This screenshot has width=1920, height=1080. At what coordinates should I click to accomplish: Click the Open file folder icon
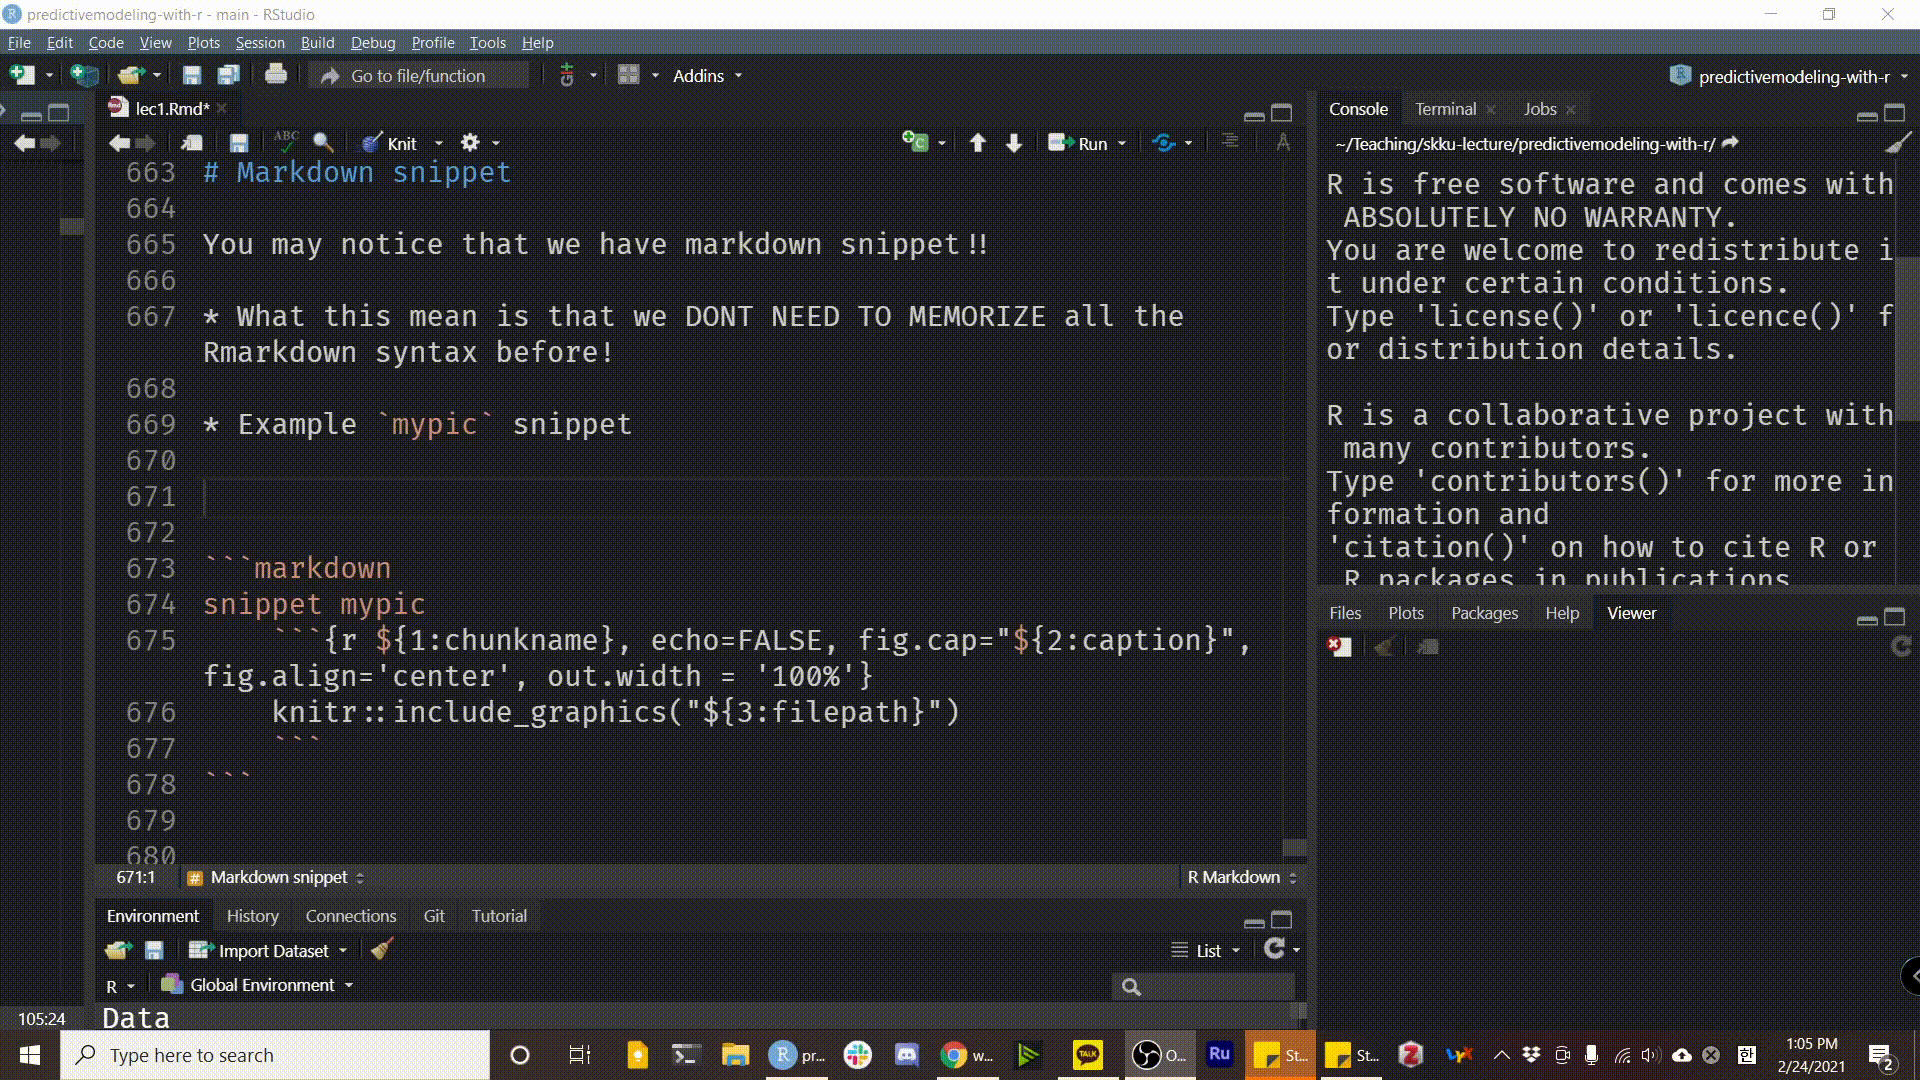coord(131,75)
